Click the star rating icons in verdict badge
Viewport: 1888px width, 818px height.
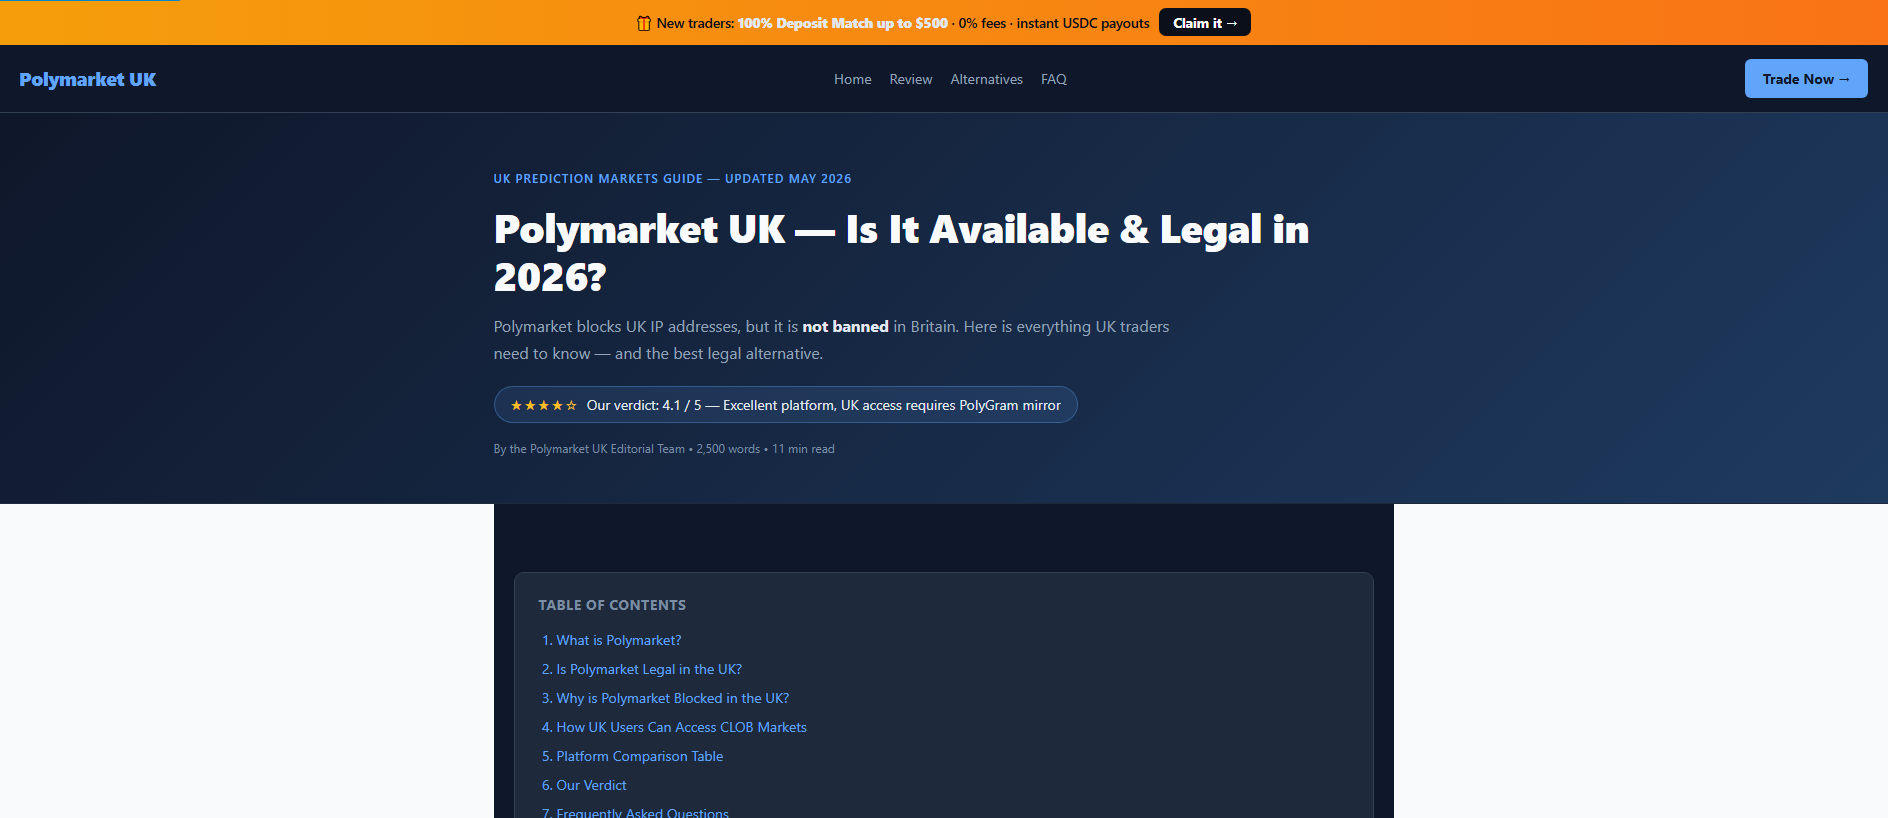click(544, 405)
